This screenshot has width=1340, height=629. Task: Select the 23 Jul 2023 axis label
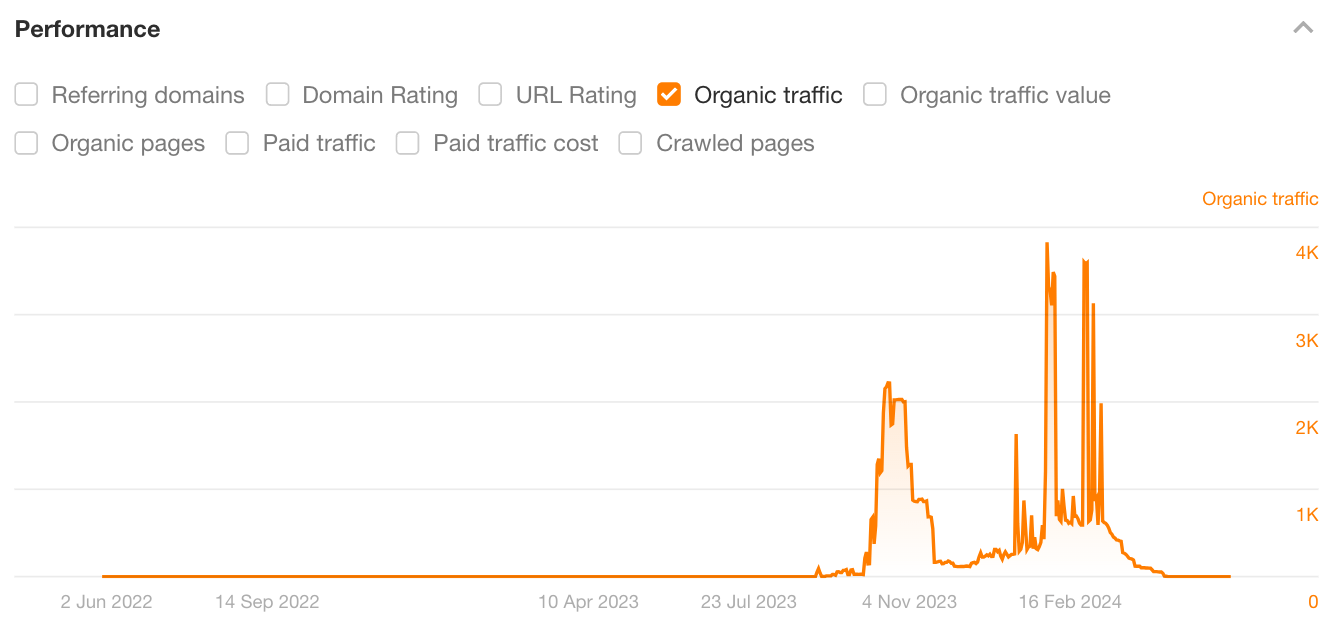click(x=747, y=601)
